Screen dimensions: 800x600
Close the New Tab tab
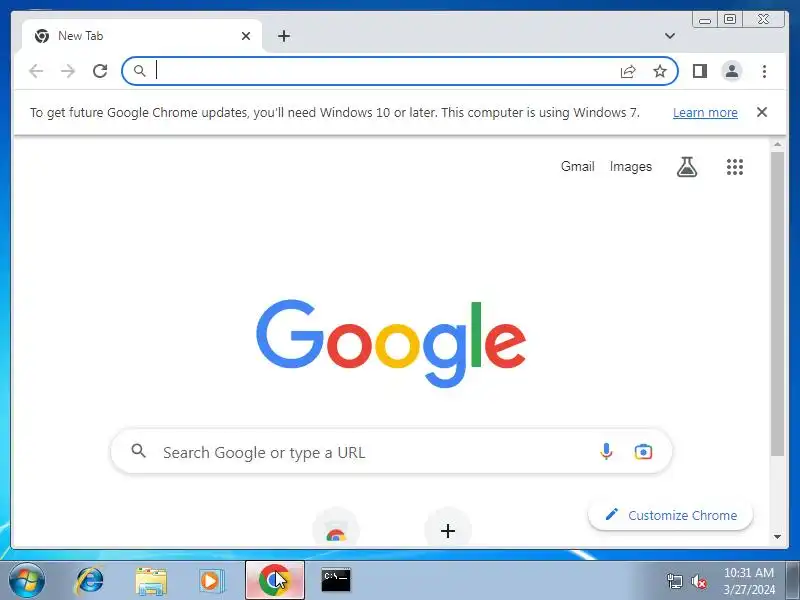pos(246,36)
